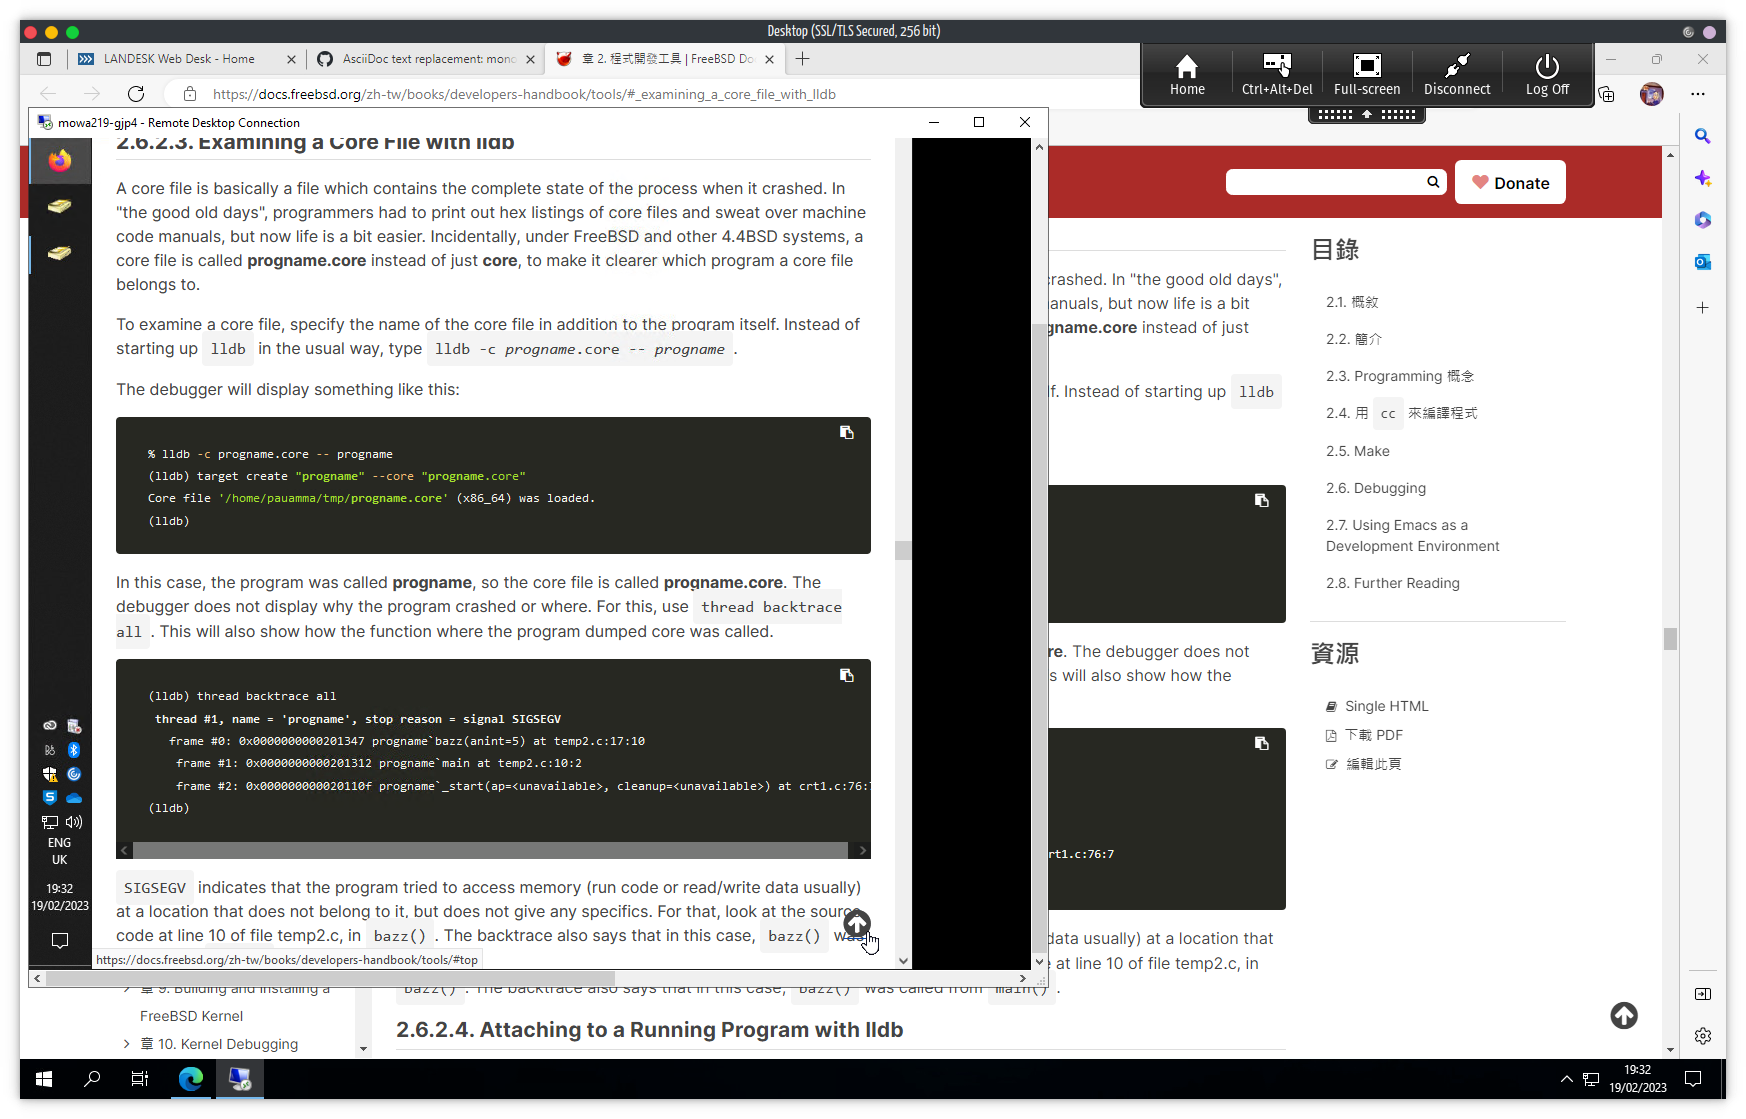Open Edge sidebar search icon
Screen dimensions: 1746x1119
click(x=1703, y=137)
